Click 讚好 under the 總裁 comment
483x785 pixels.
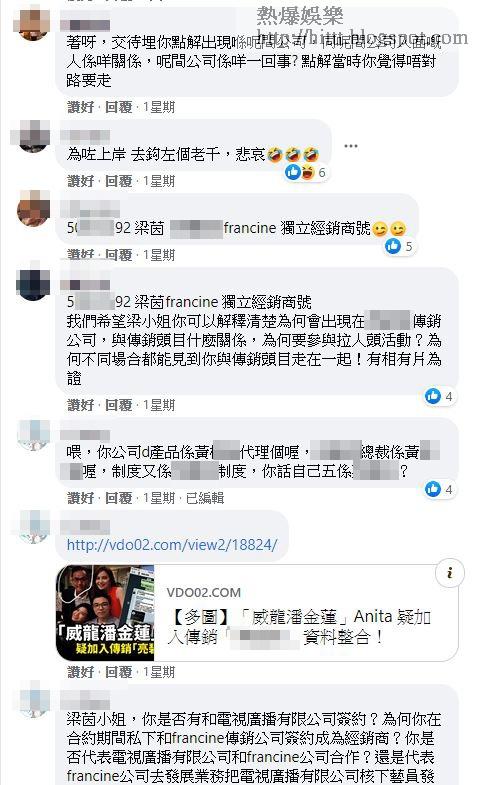81,498
